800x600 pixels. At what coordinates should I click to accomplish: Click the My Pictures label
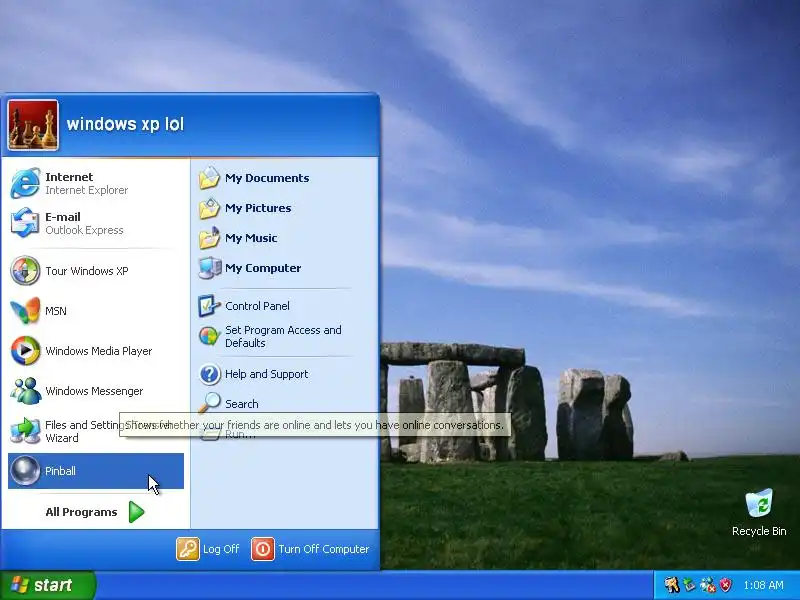point(258,208)
